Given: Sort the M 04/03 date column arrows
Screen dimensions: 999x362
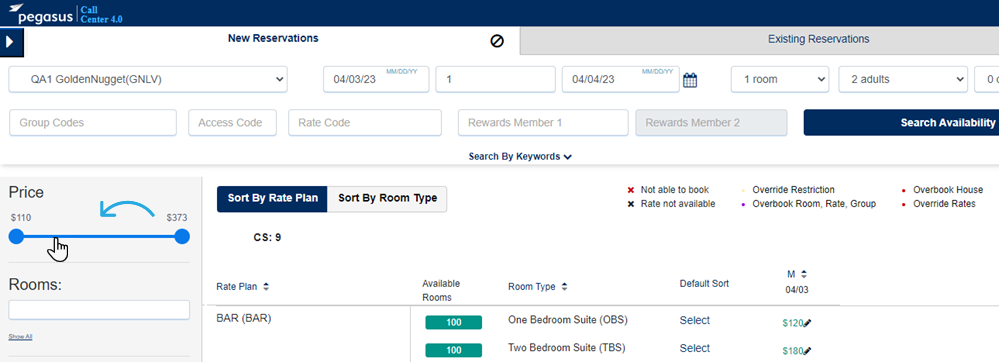Looking at the screenshot, I should pyautogui.click(x=803, y=274).
